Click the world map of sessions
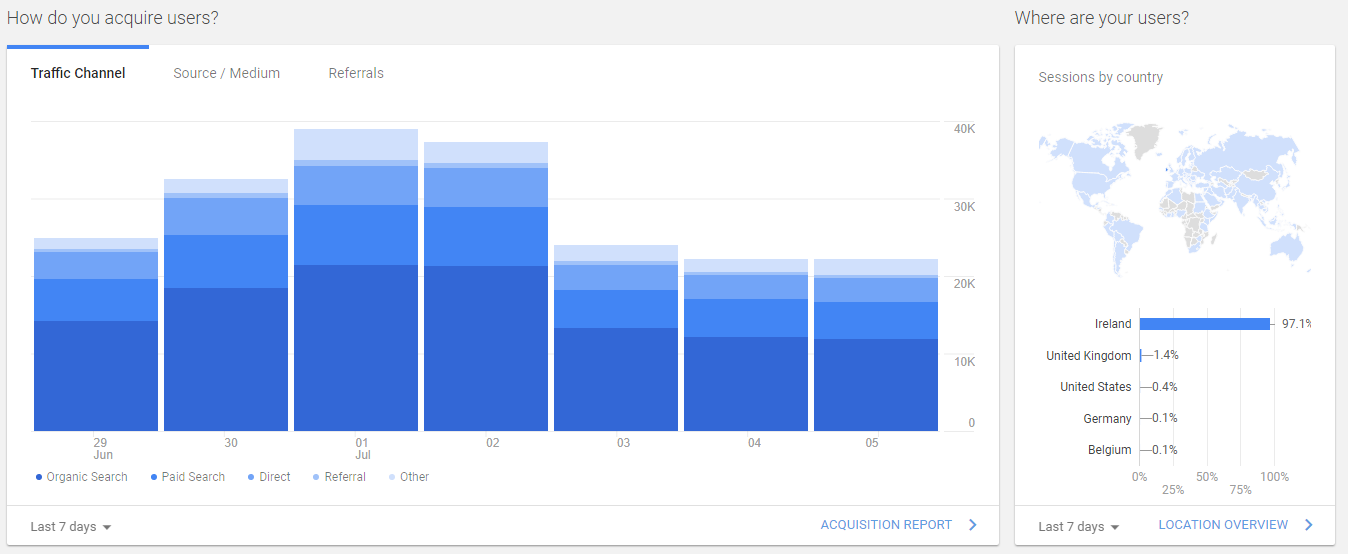 click(1173, 200)
